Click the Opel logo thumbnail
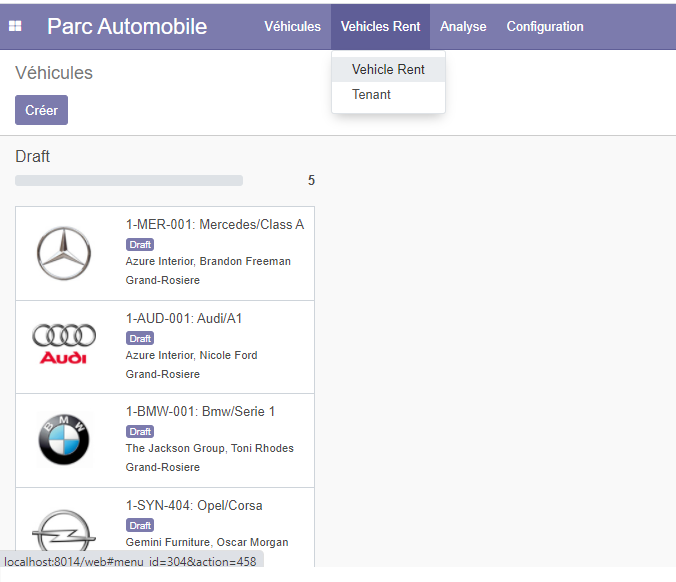The width and height of the screenshot is (676, 582). [x=64, y=531]
